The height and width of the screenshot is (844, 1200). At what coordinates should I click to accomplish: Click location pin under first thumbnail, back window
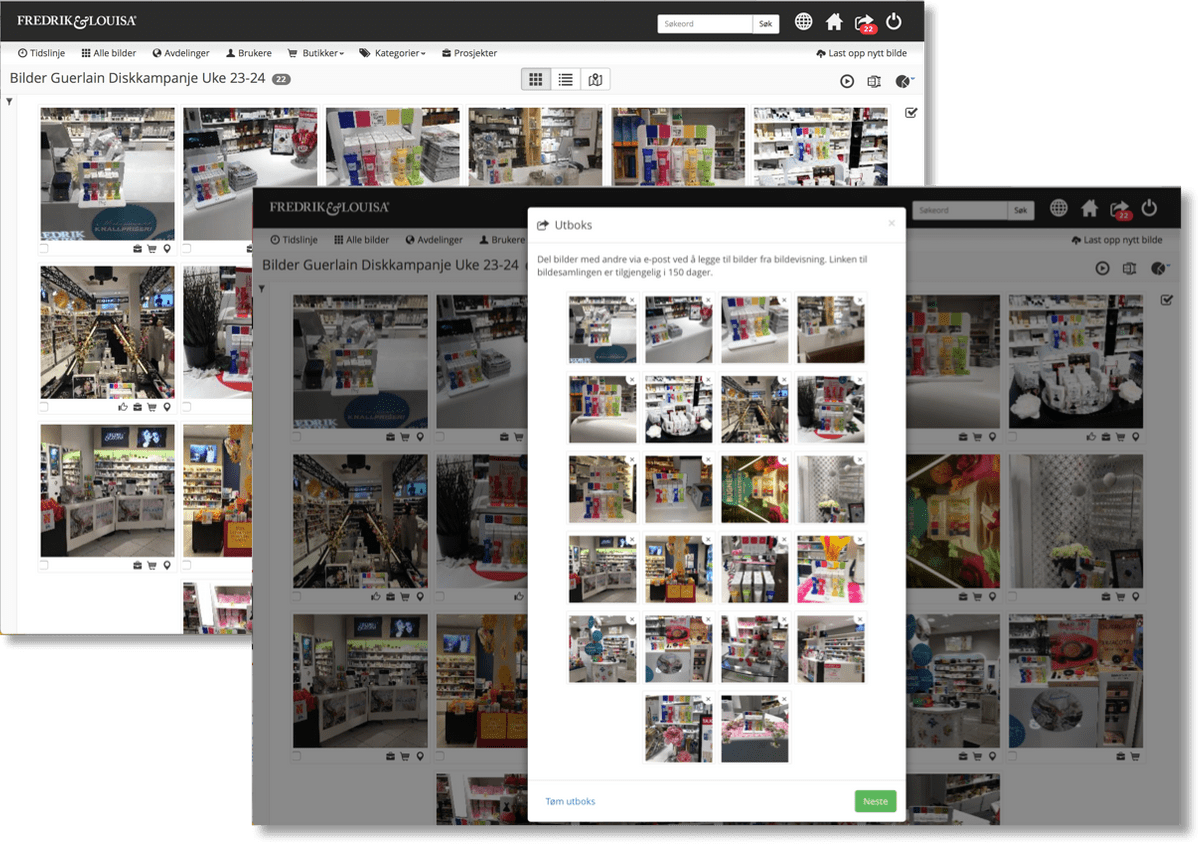click(167, 249)
